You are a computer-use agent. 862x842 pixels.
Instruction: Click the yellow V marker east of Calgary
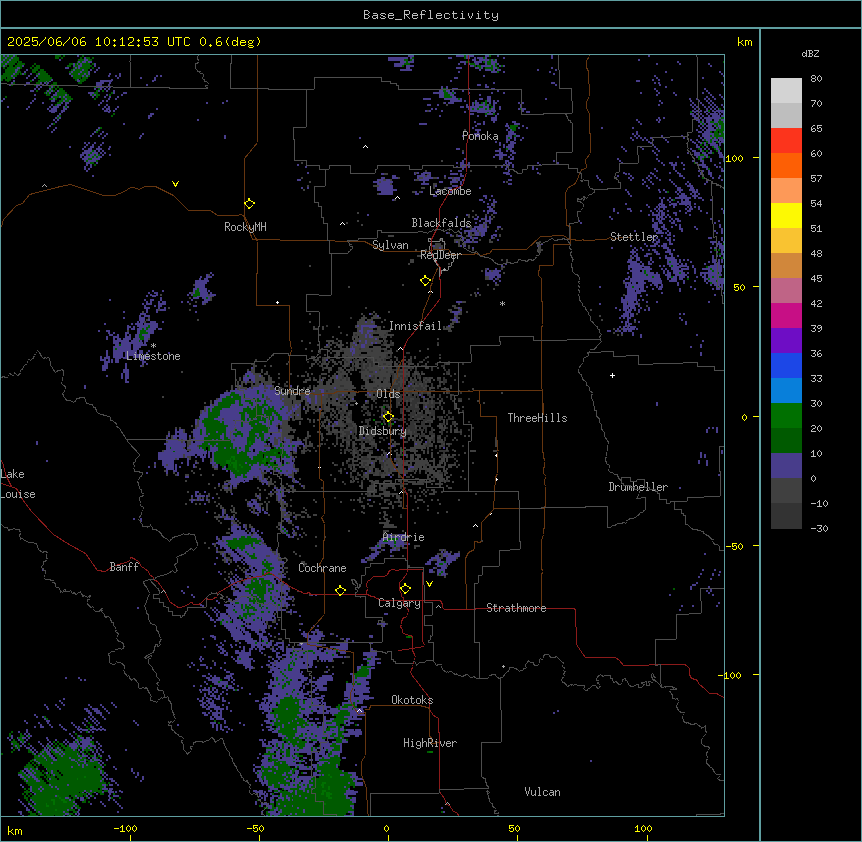coord(429,584)
